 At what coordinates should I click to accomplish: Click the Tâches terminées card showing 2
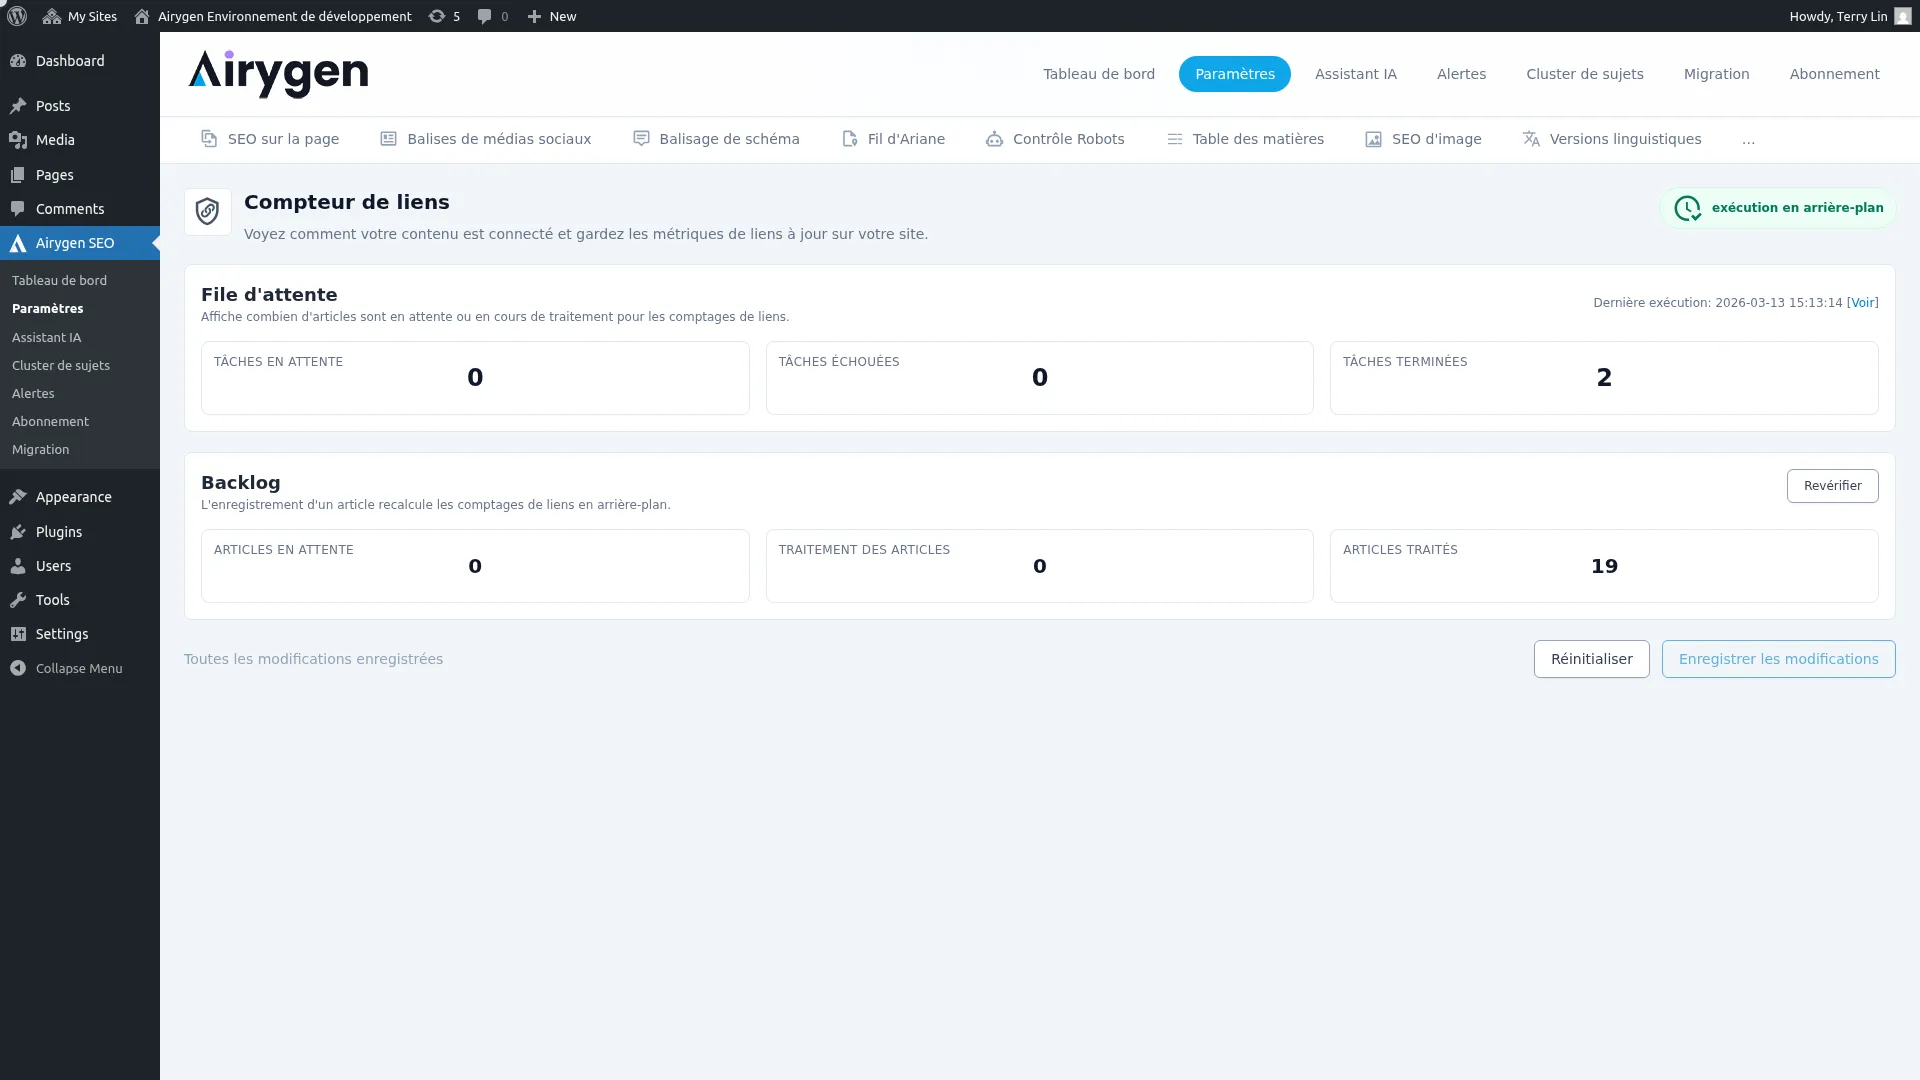(1604, 378)
